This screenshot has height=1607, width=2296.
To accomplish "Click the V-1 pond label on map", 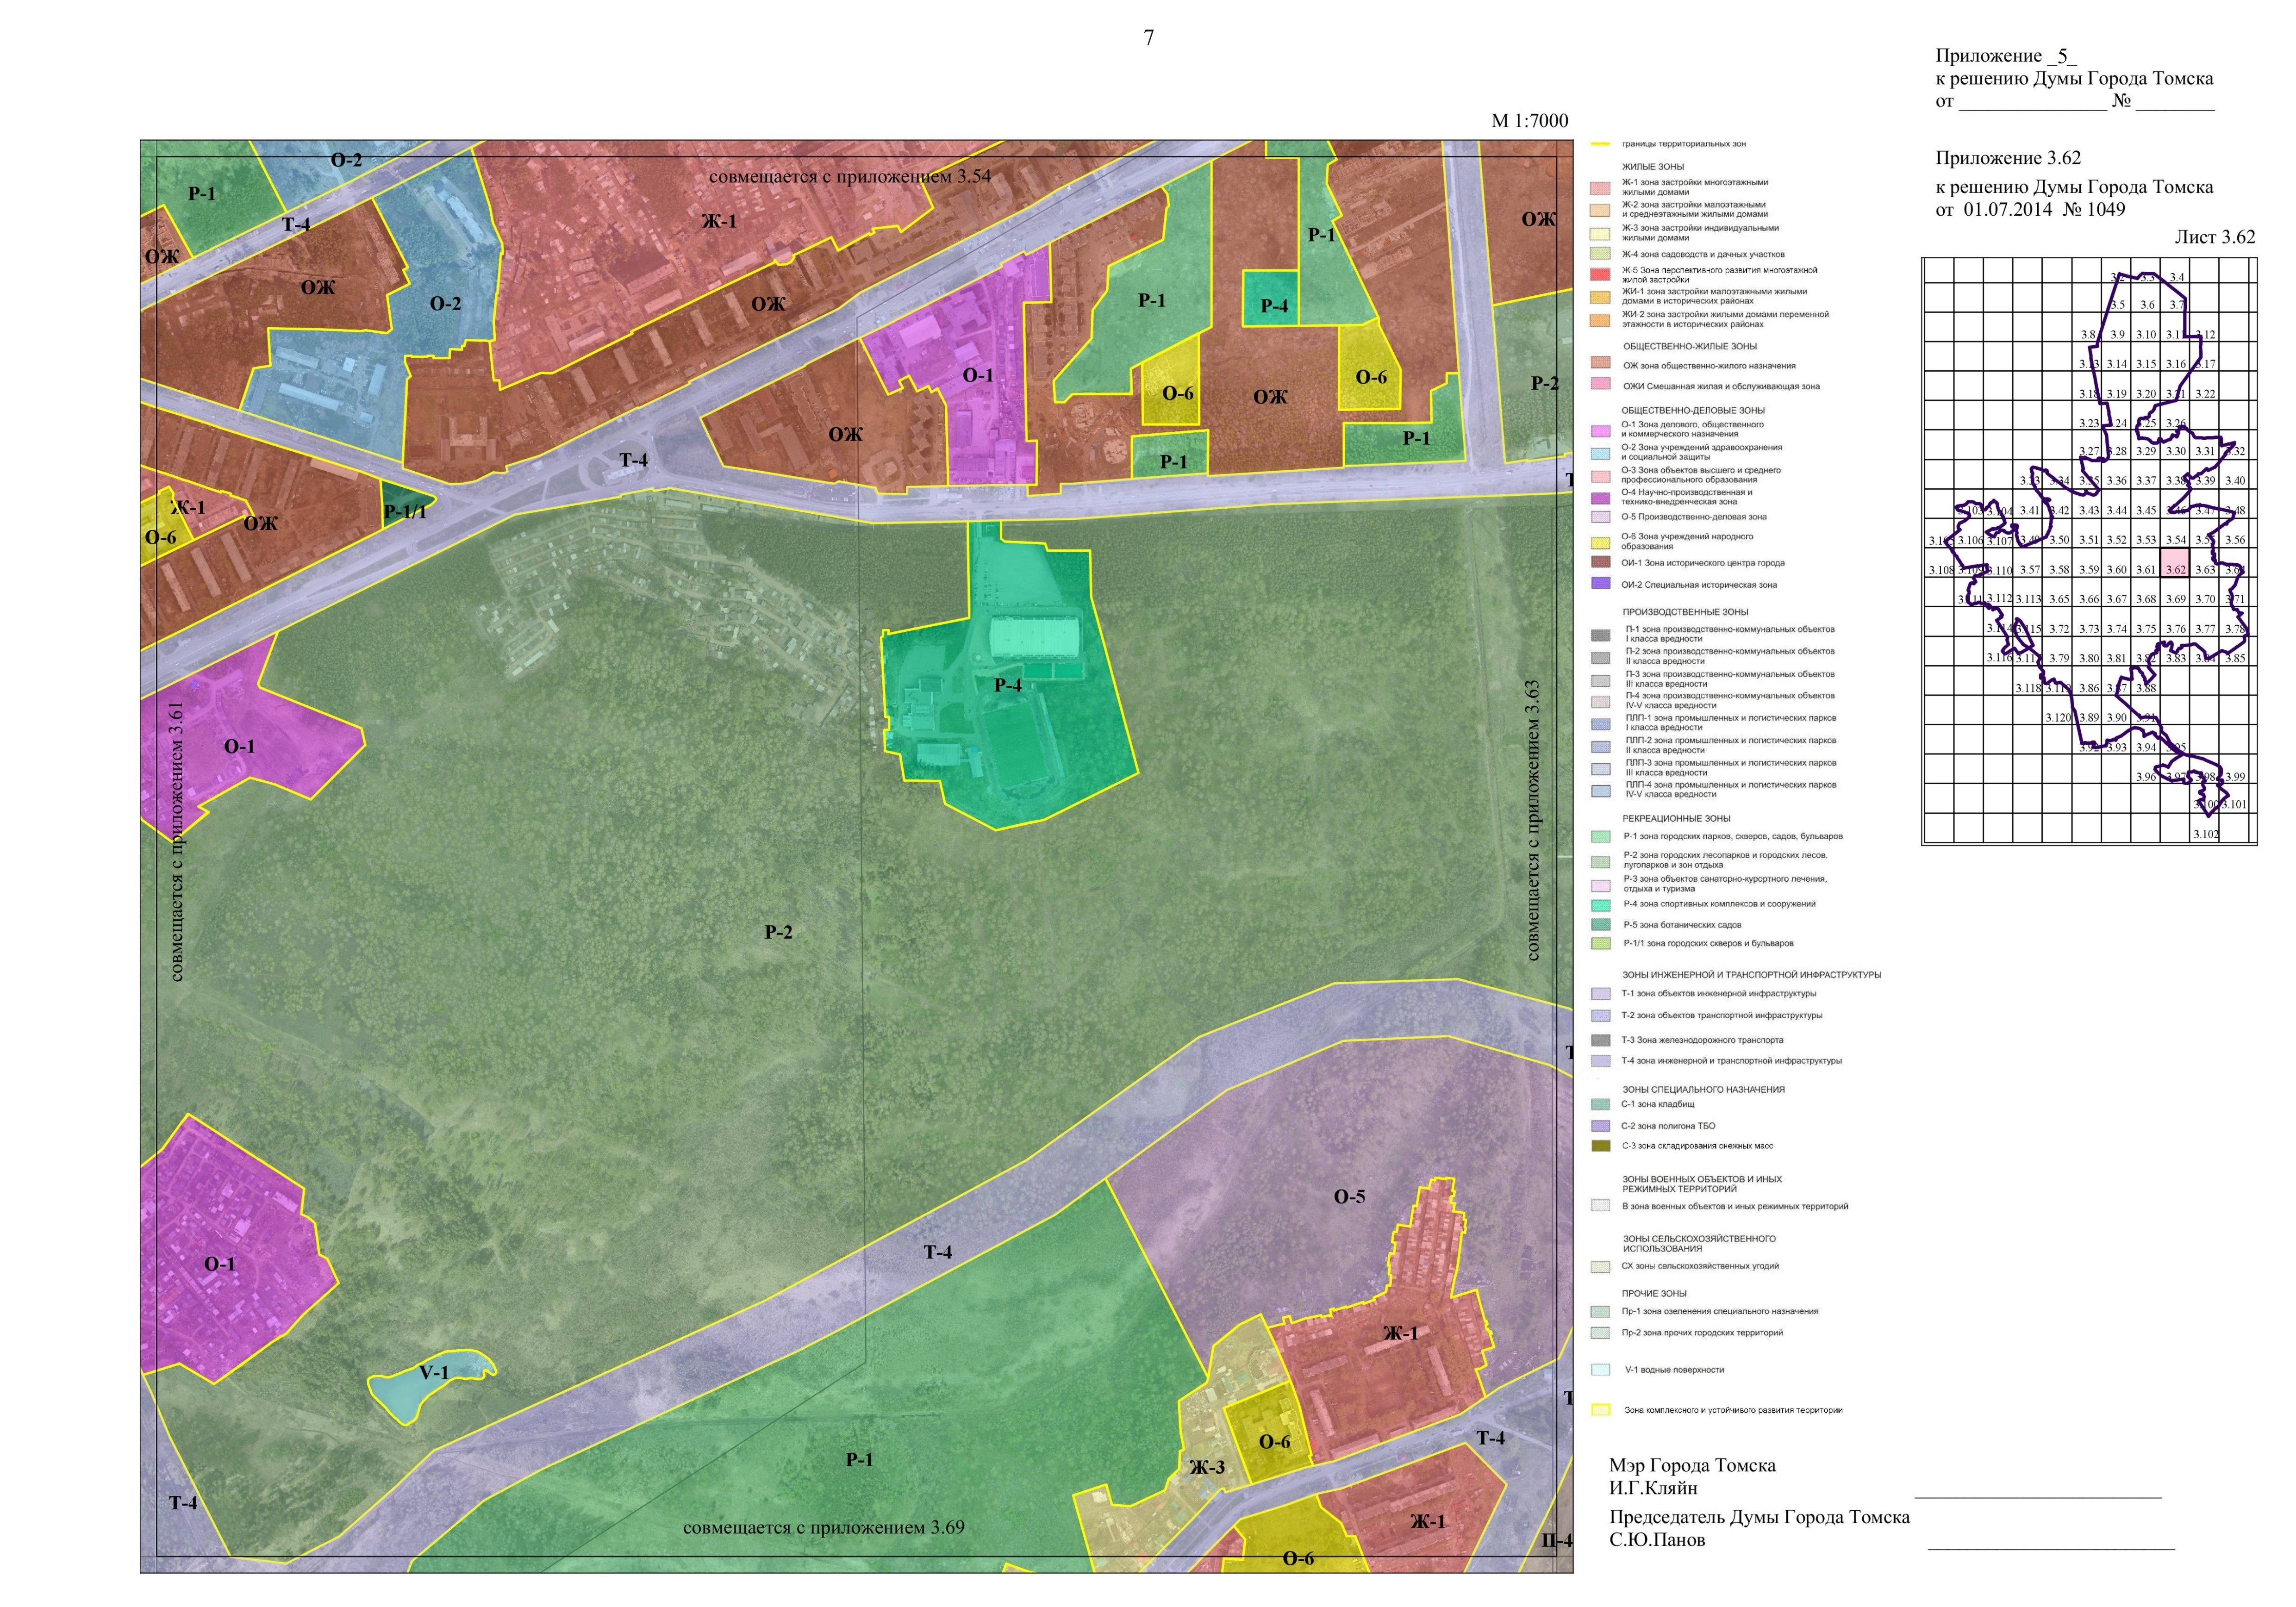I will click(x=434, y=1373).
